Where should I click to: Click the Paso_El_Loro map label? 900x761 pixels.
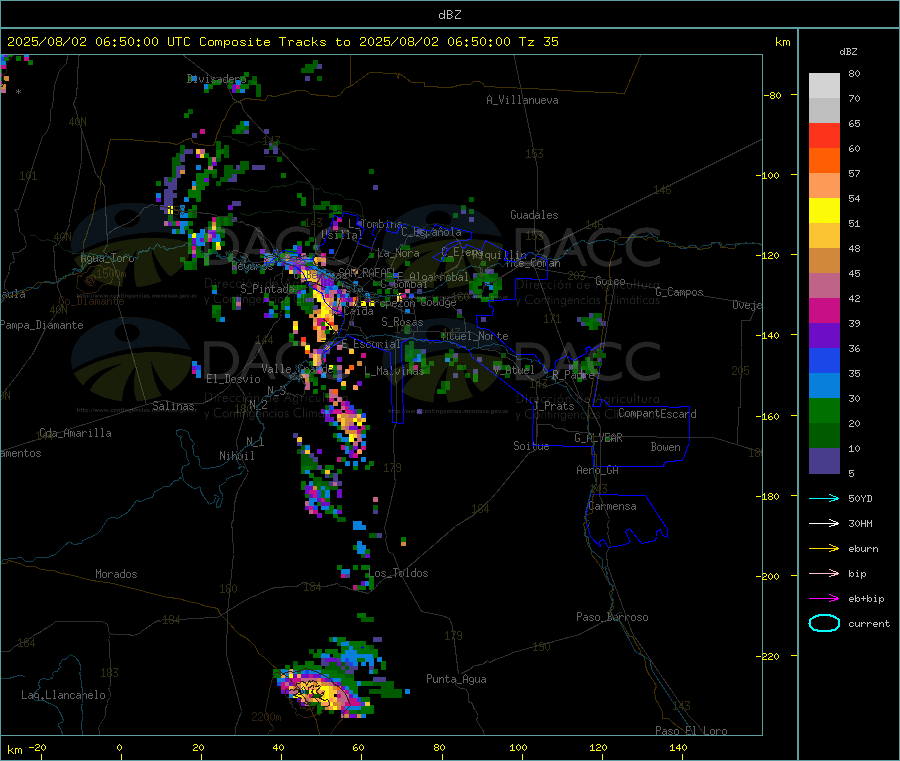point(691,731)
